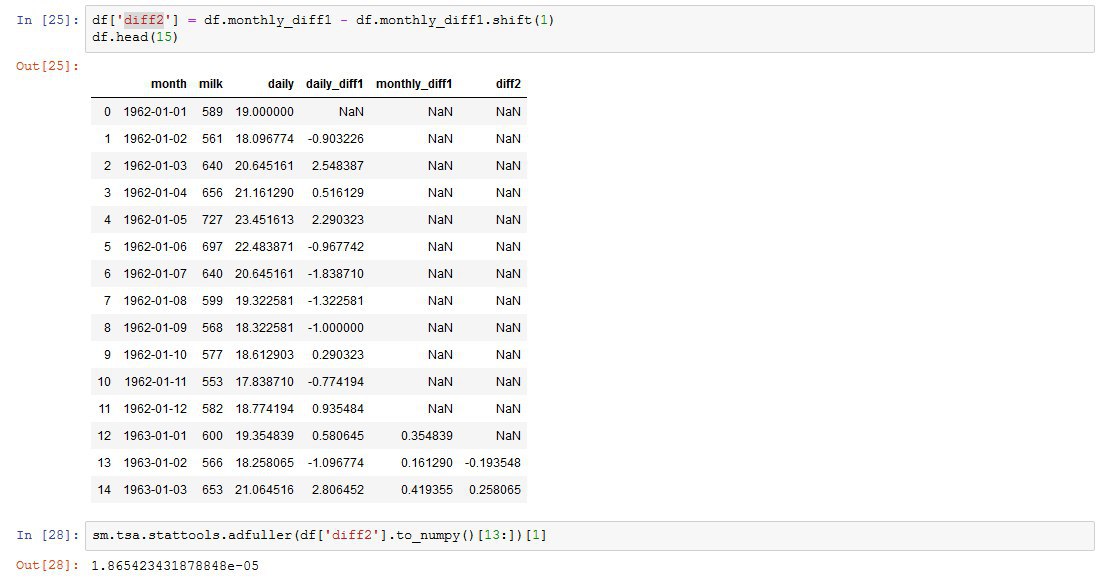
Task: Click milk value 561
Action: point(212,139)
